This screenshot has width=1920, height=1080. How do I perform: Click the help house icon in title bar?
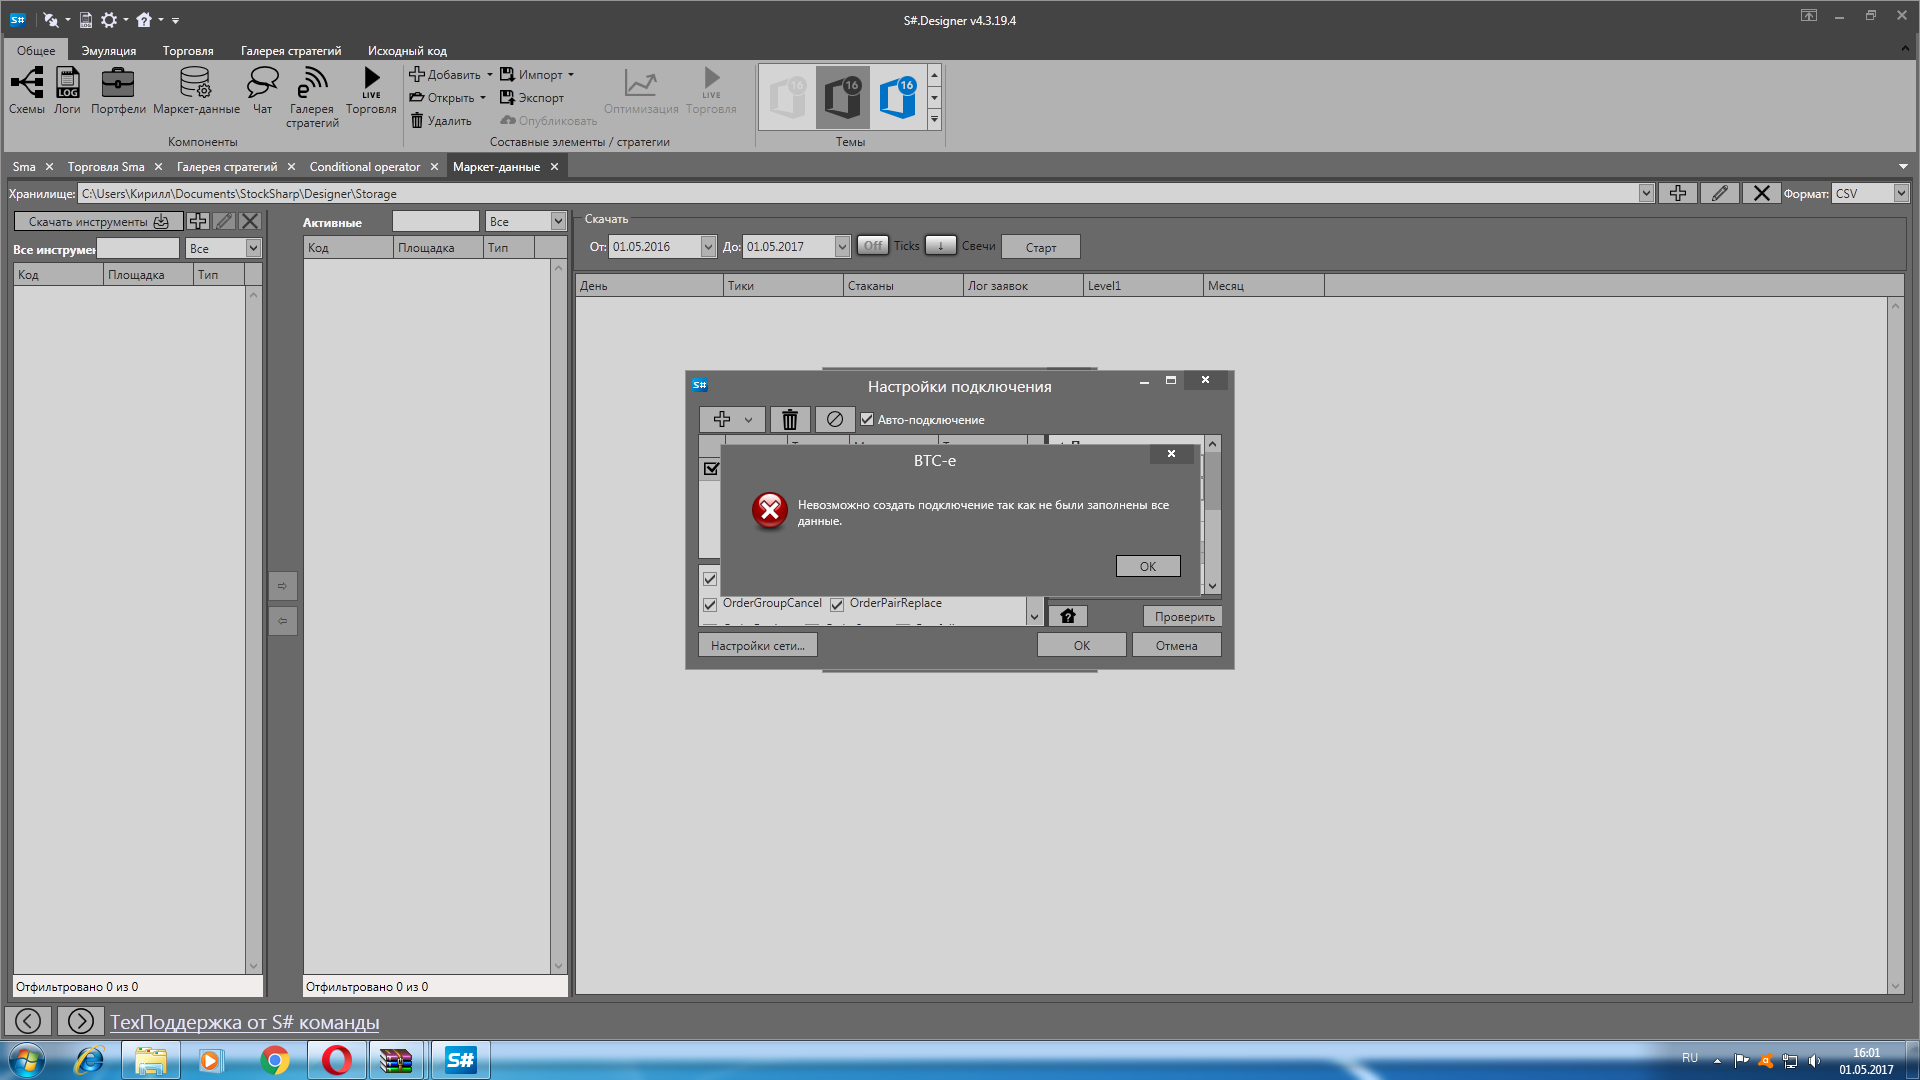[x=144, y=20]
